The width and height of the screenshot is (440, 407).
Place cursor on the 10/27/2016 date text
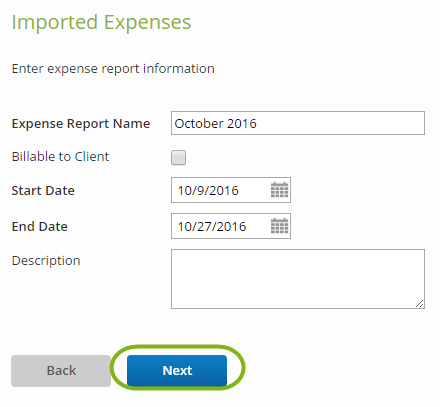point(212,227)
